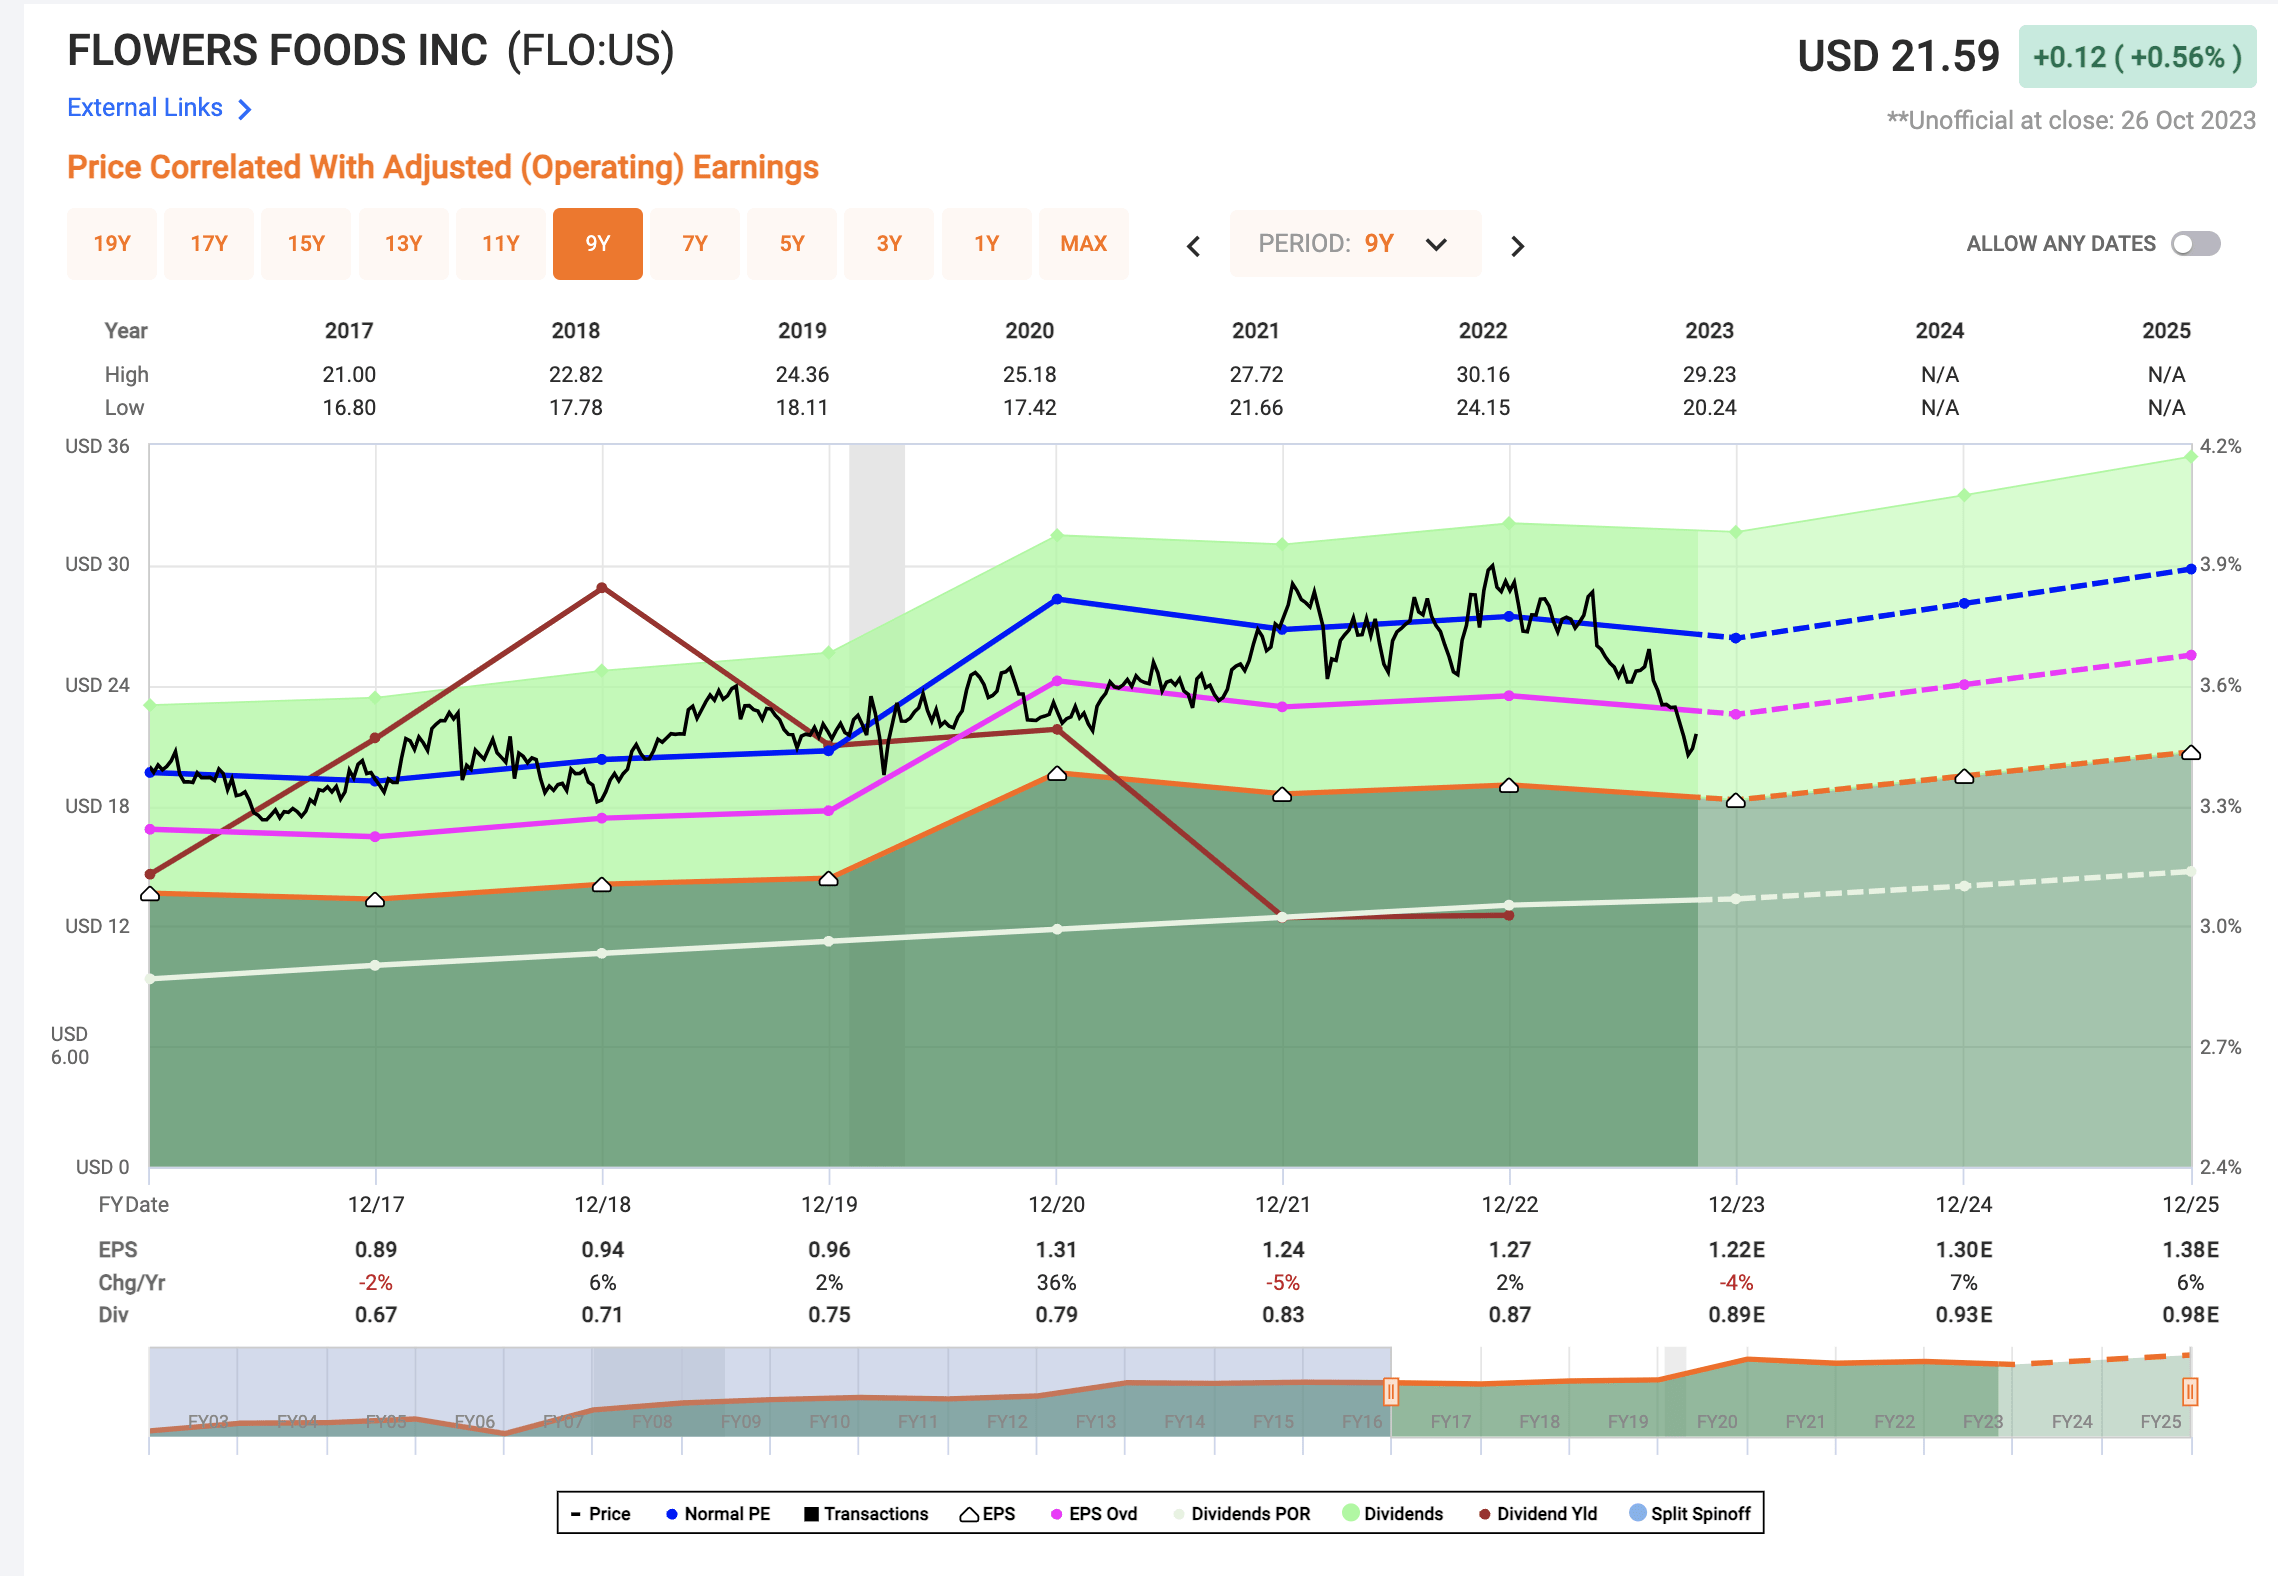Click FY20 in the timeline navigator

coord(1717,1421)
